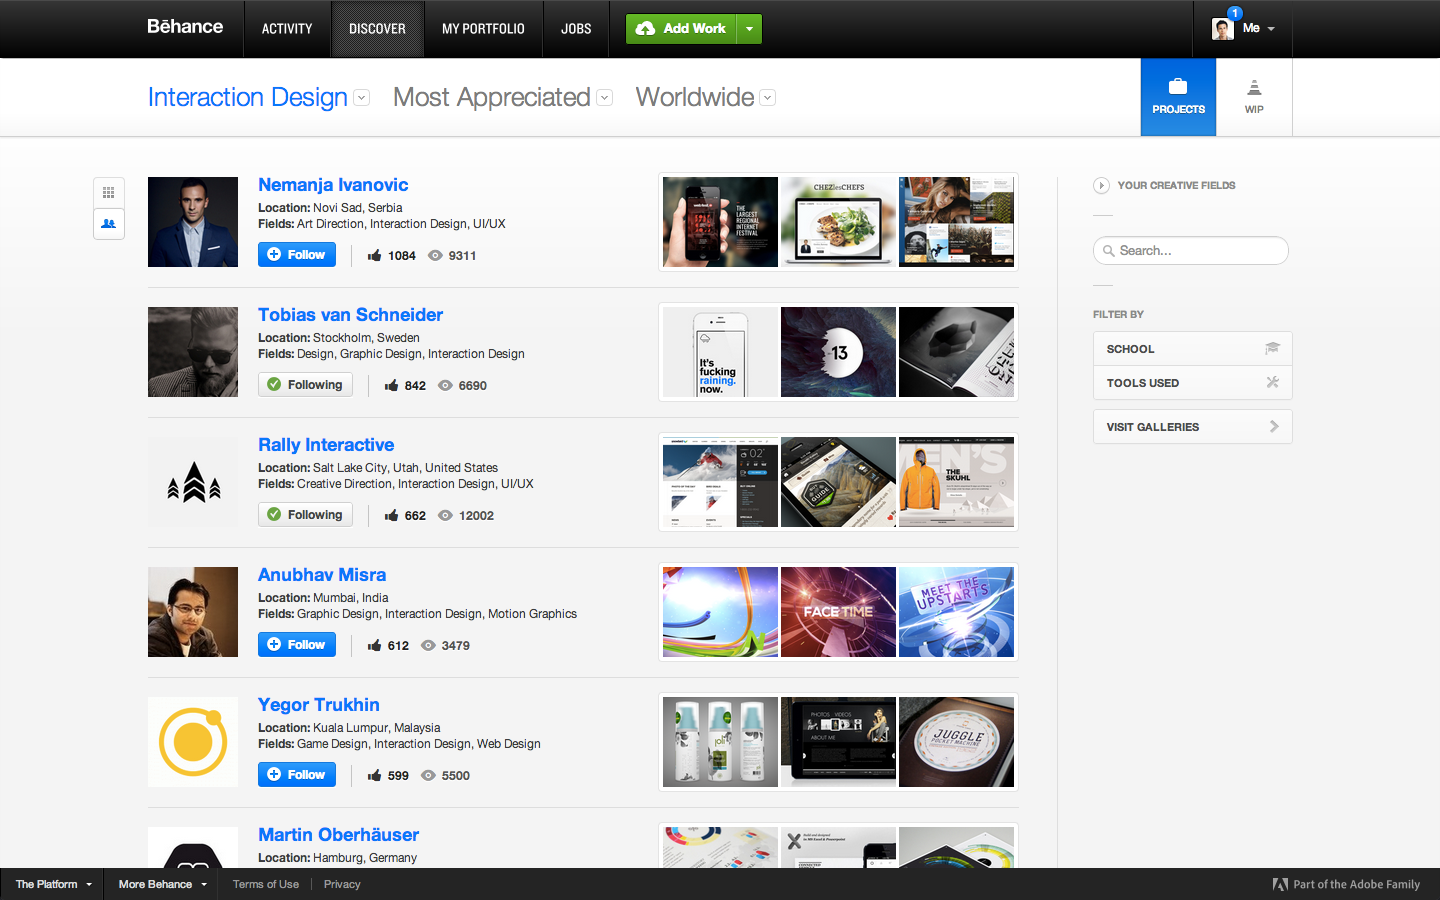Open Nemanja Ivanovic's profile name link
1440x900 pixels.
point(333,185)
